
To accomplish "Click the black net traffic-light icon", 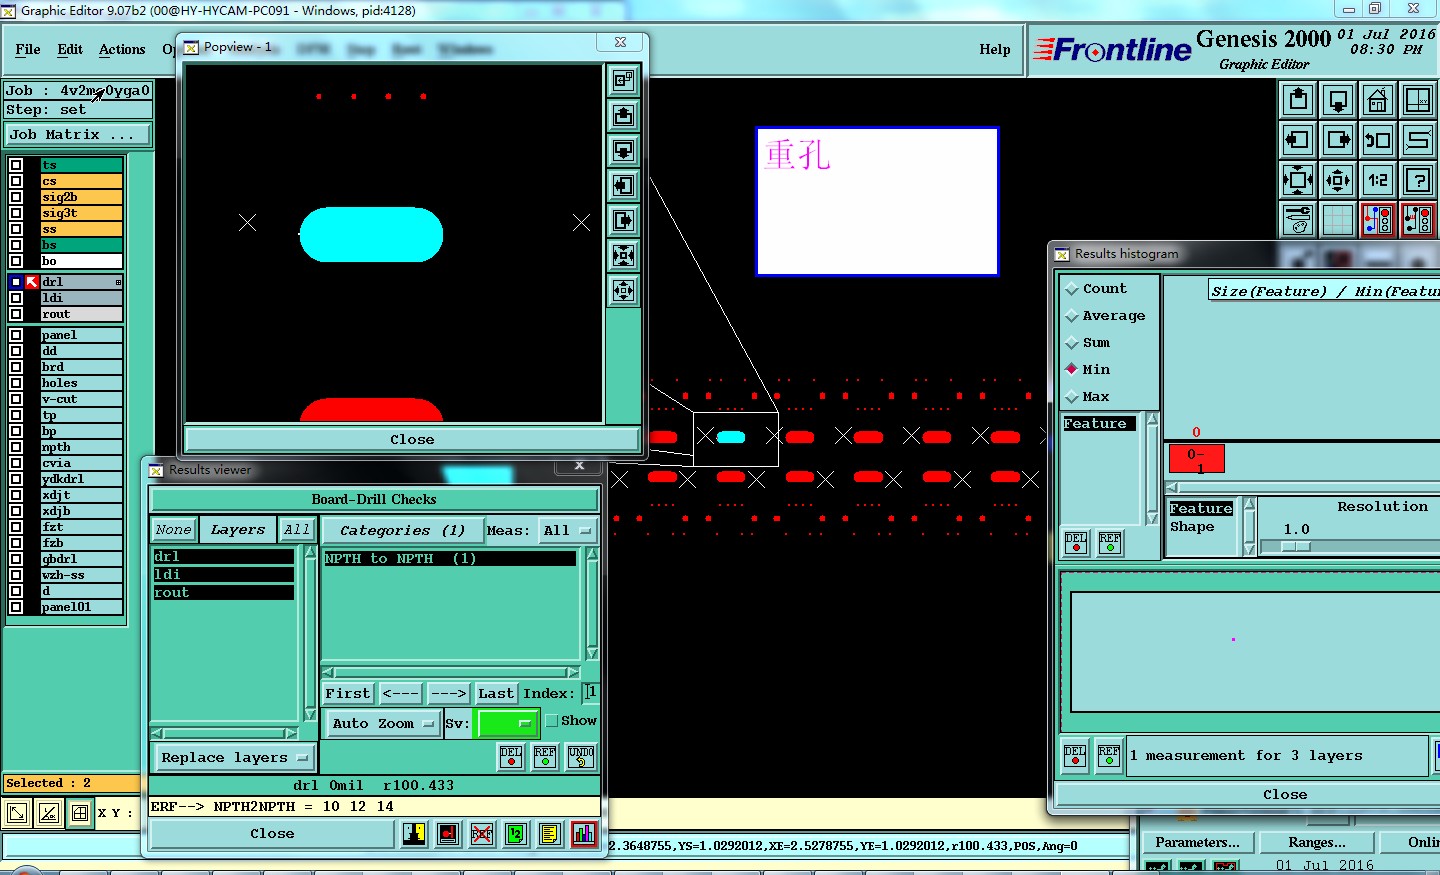I will click(1418, 220).
